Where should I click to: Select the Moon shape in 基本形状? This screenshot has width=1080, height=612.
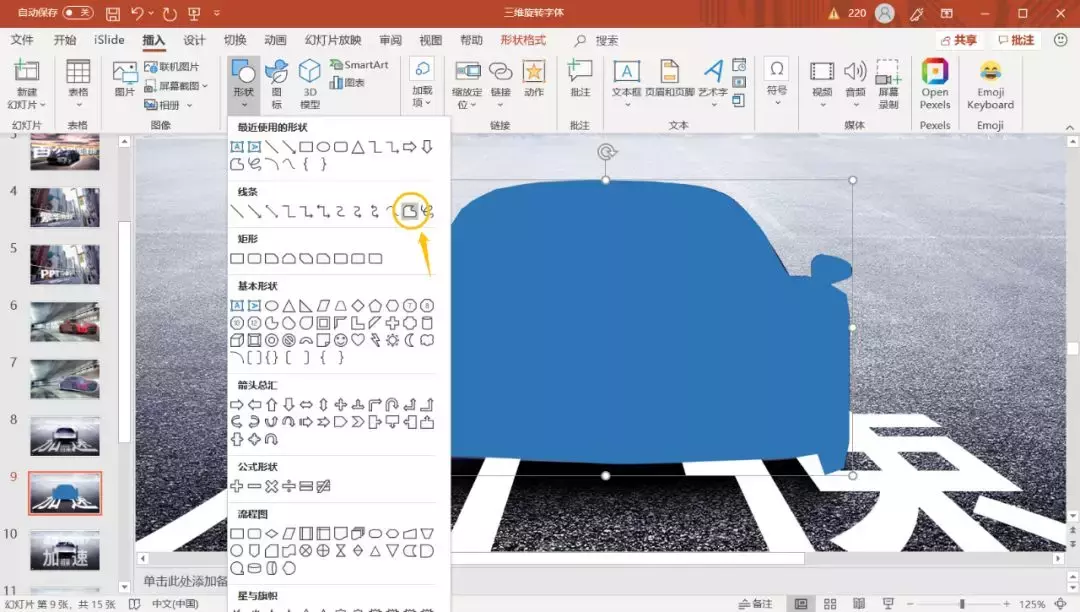click(409, 340)
